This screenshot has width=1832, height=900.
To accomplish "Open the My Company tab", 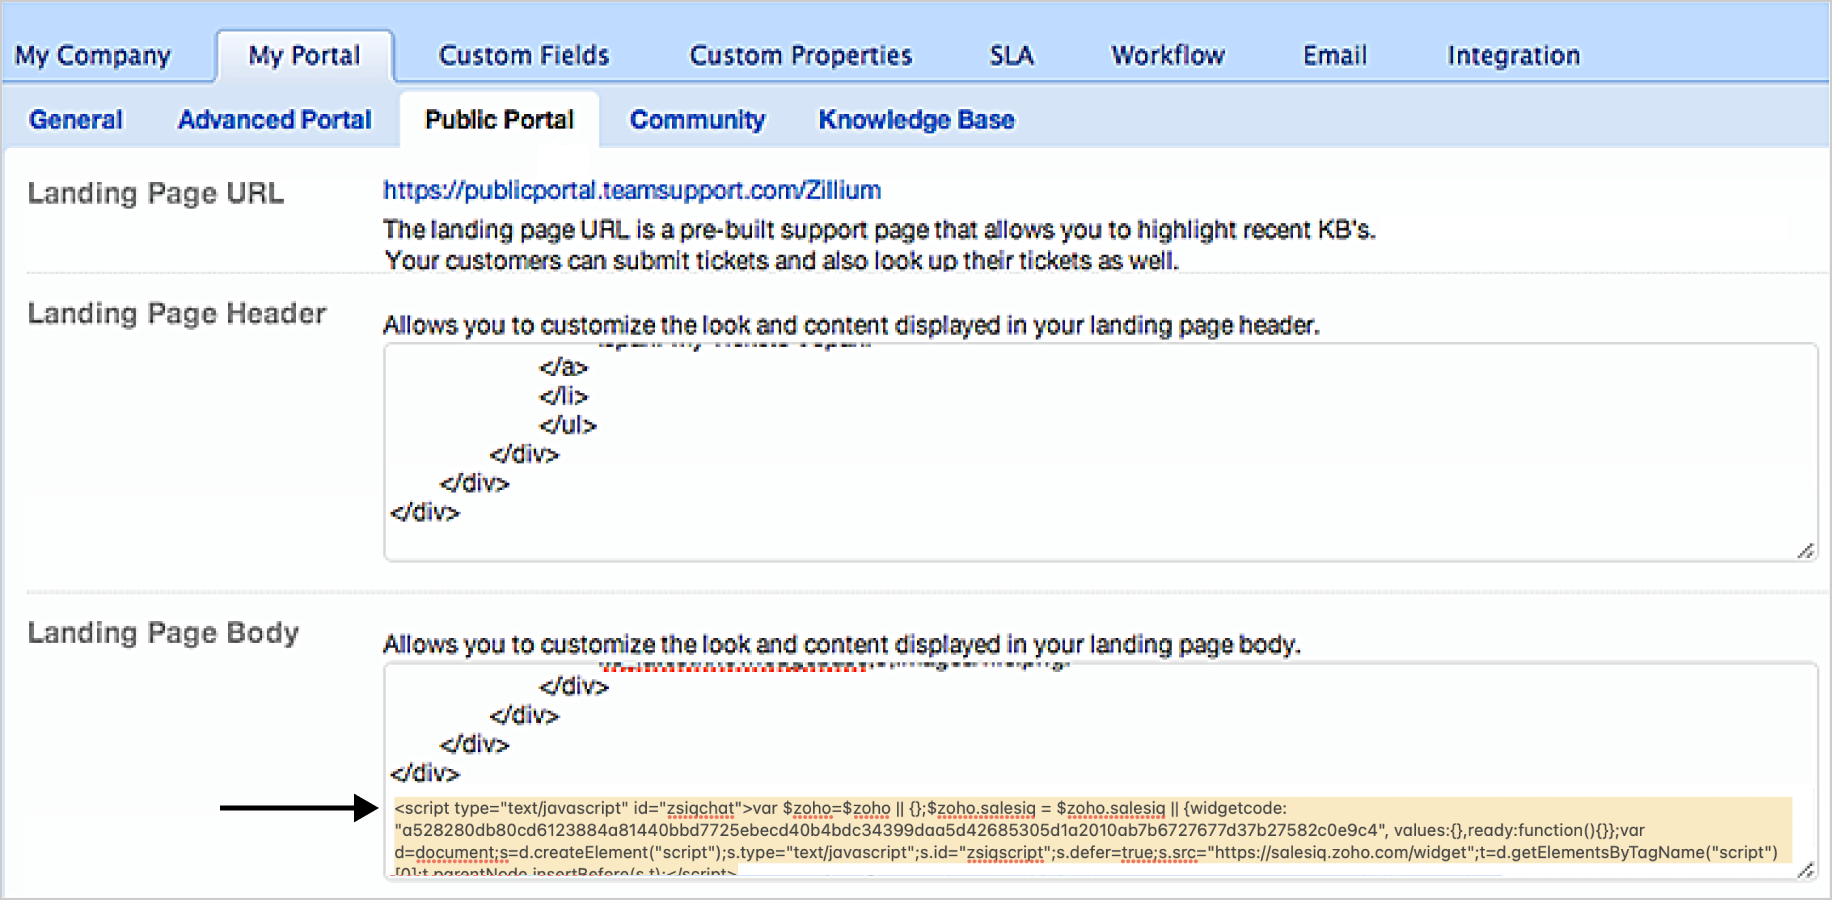I will pyautogui.click(x=93, y=55).
